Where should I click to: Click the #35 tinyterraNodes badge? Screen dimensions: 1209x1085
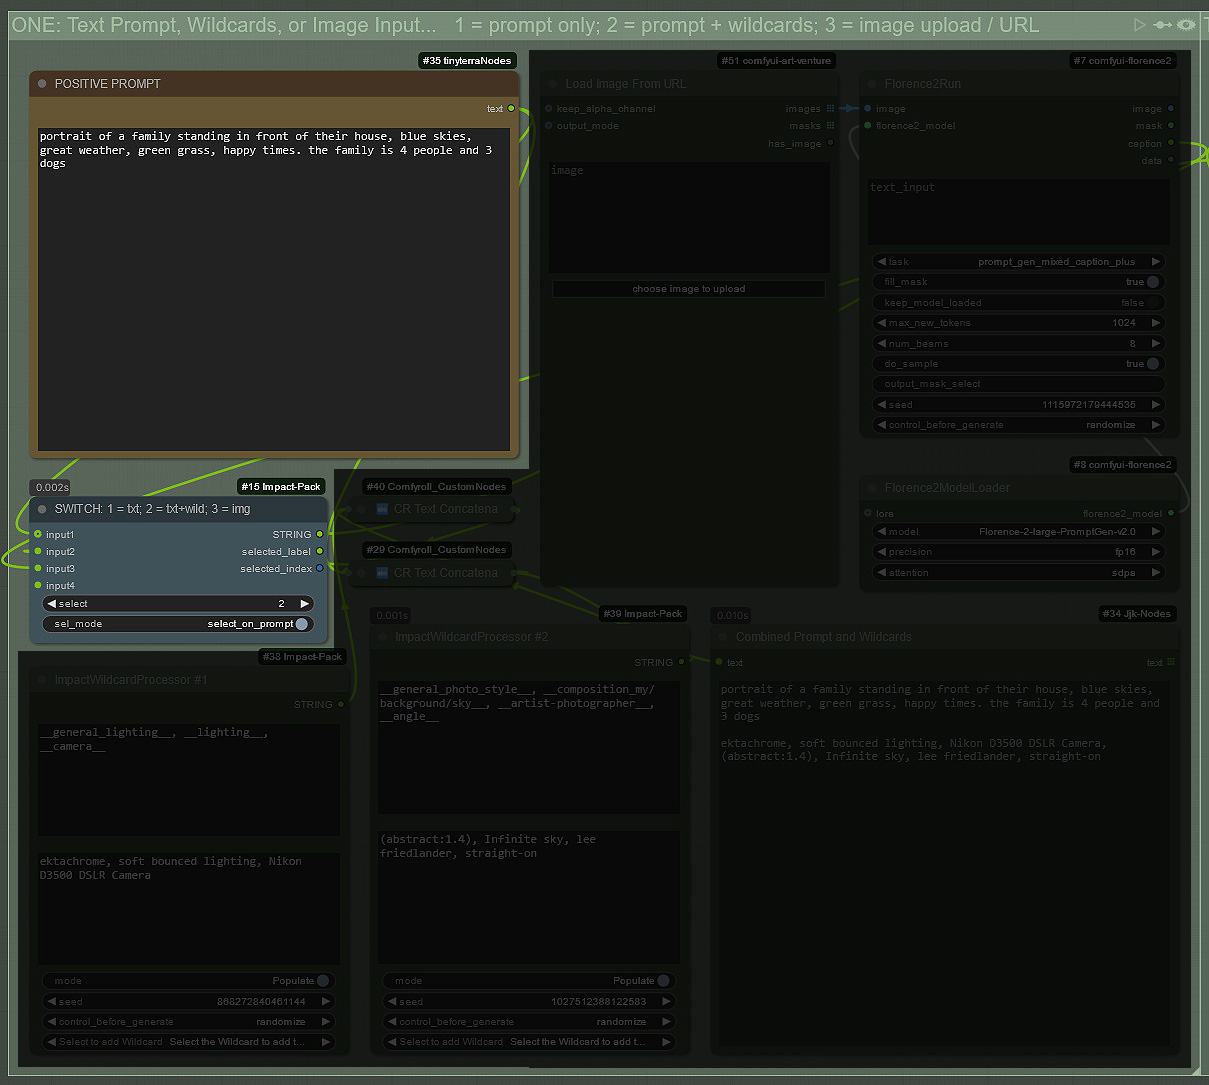[x=467, y=61]
